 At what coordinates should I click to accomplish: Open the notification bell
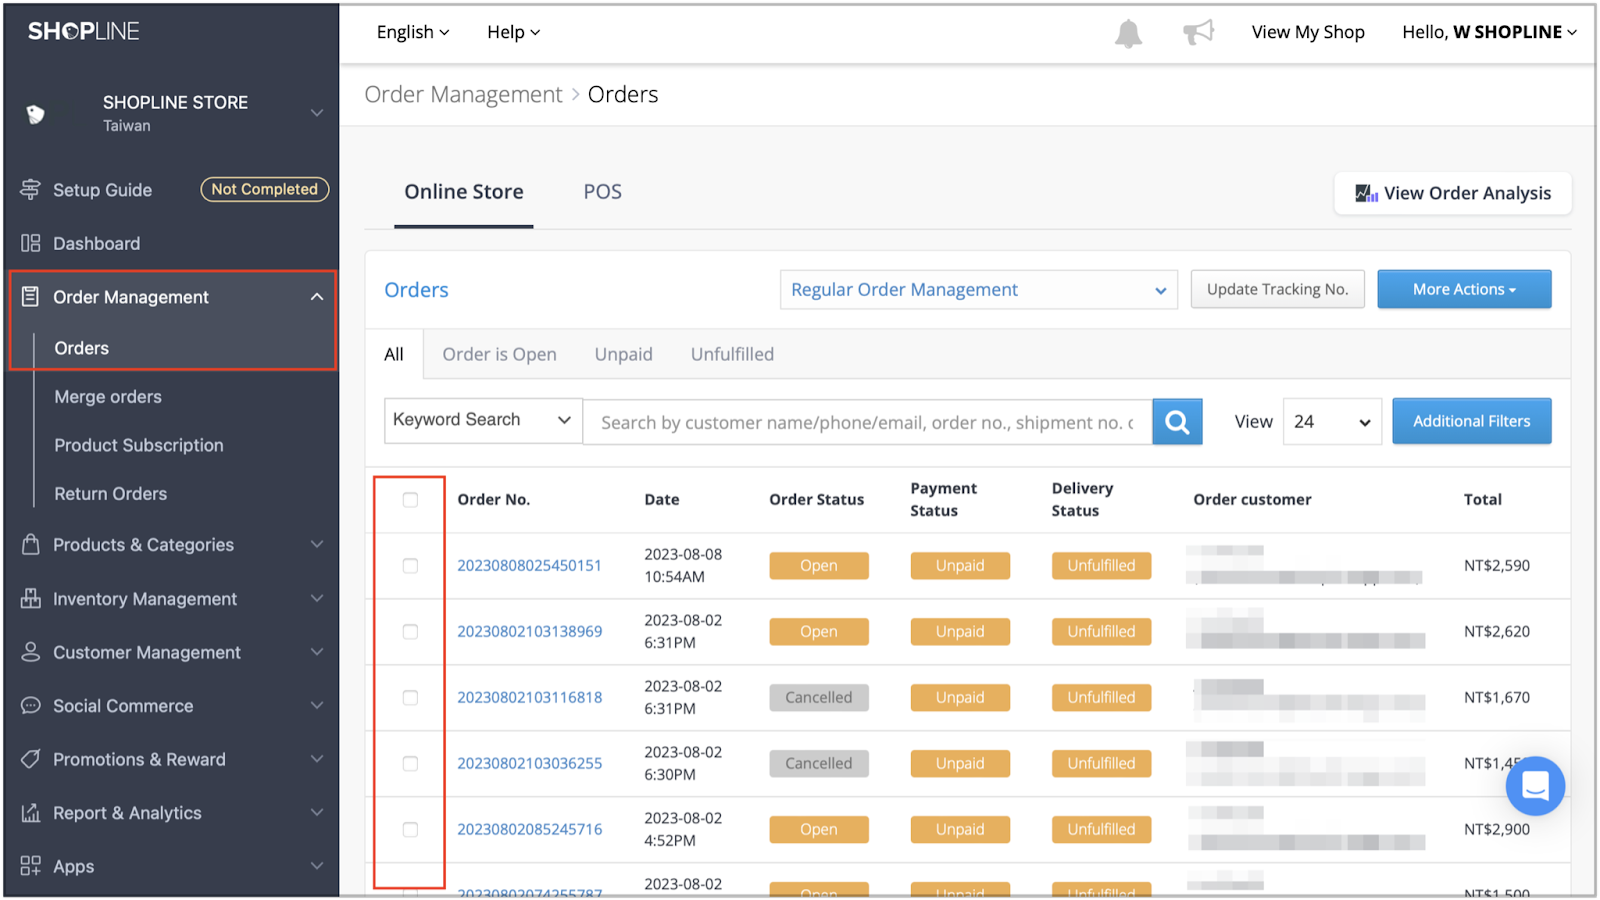click(x=1128, y=33)
